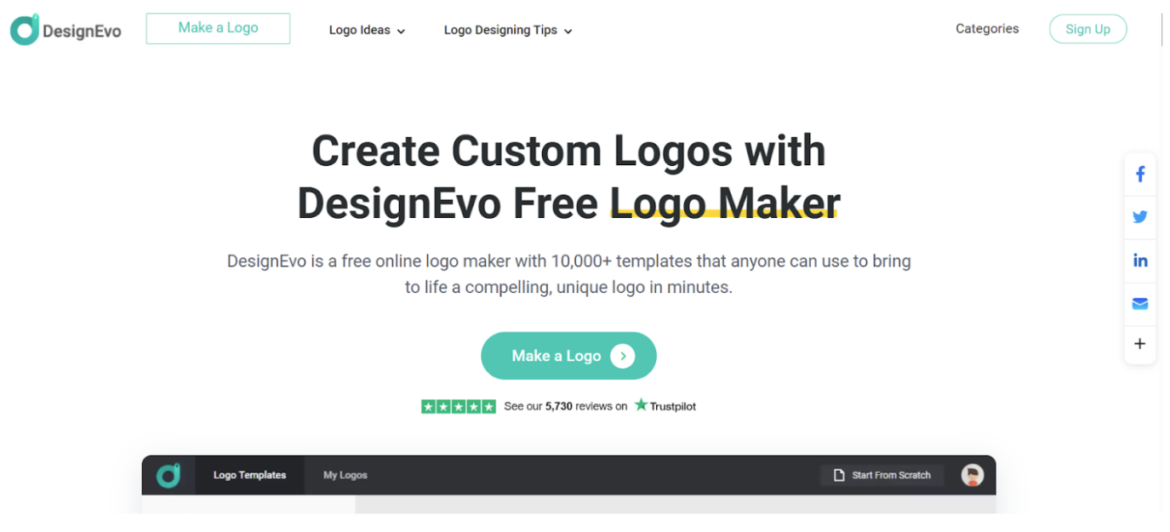This screenshot has width=1170, height=532.
Task: Click the green logo in dark preview bar
Action: (168, 475)
